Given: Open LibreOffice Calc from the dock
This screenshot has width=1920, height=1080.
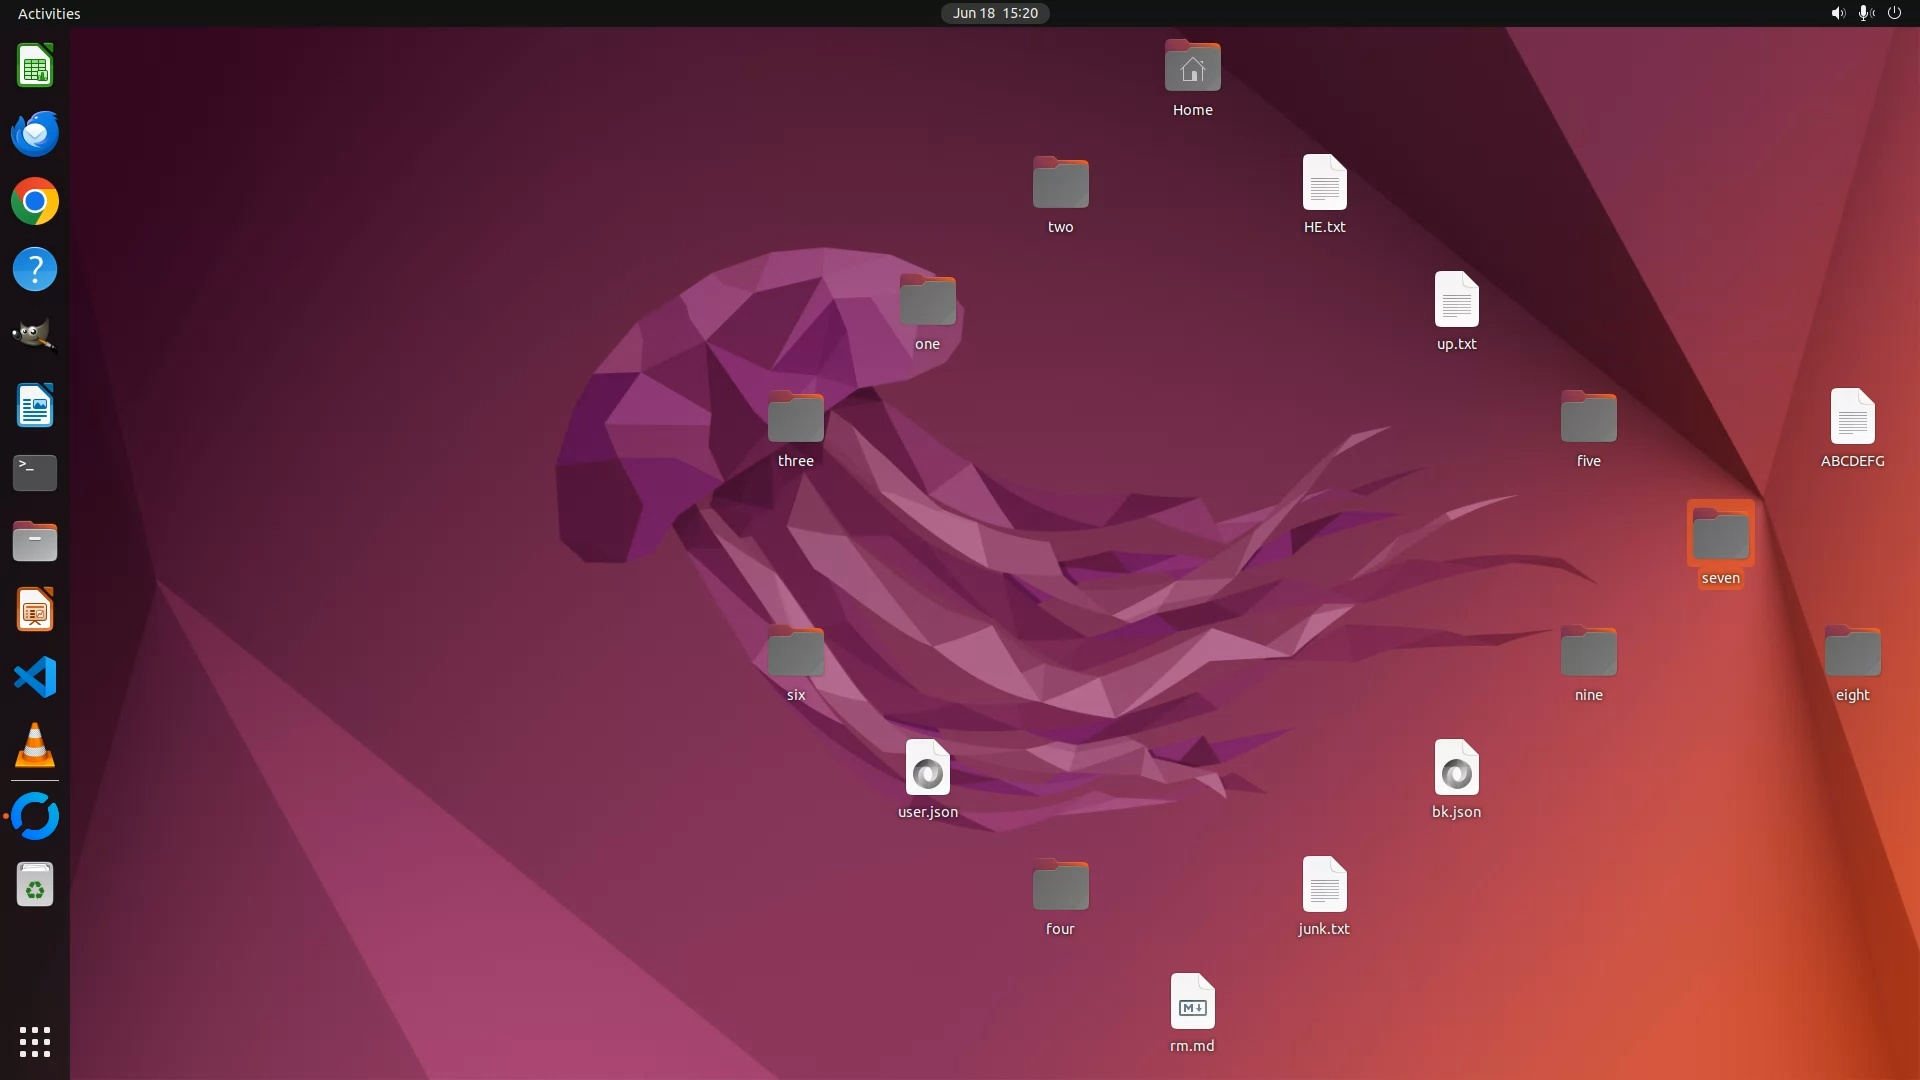Looking at the screenshot, I should [35, 67].
